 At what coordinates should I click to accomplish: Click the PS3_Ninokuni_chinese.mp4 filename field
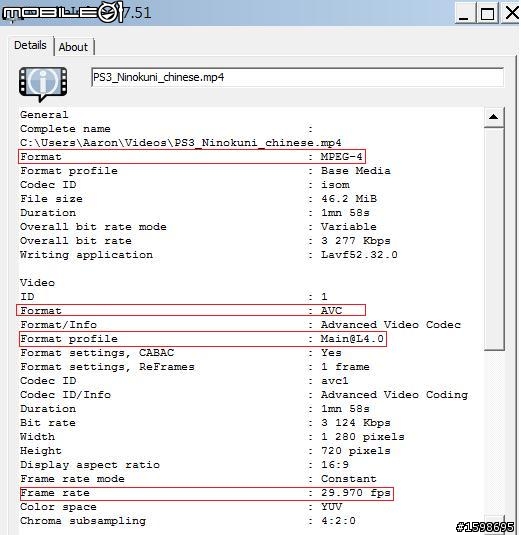[x=297, y=77]
